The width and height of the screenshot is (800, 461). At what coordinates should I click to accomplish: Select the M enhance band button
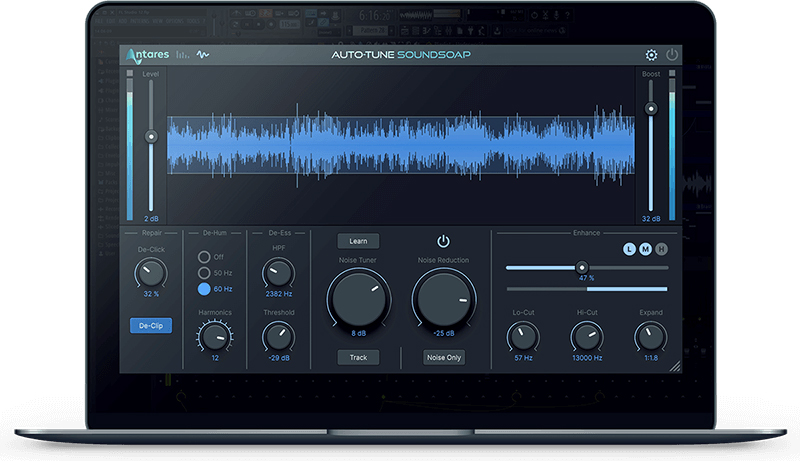coord(645,249)
